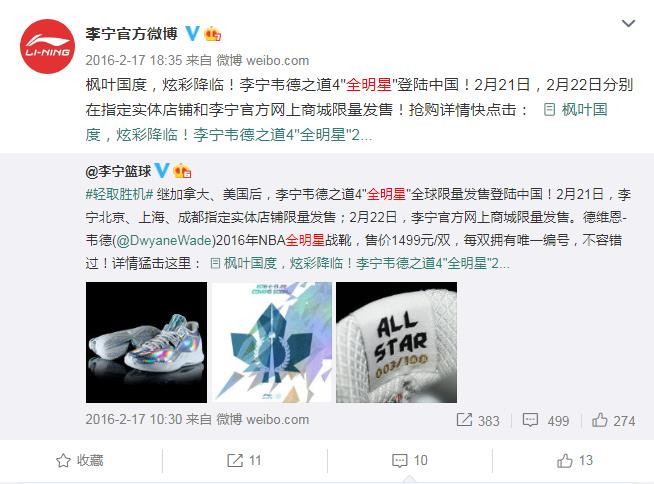Open the Li-Ning logo avatar
Viewport: 654px width, 484px height.
tap(47, 46)
